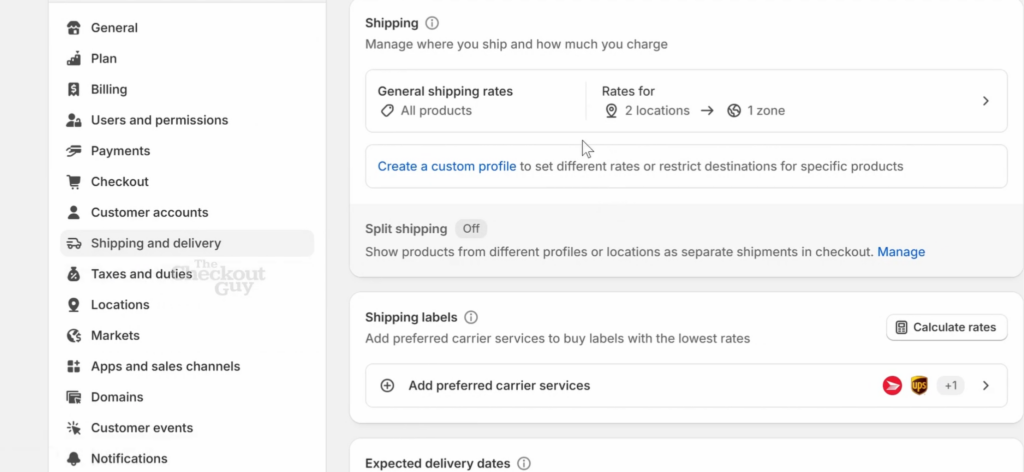
Task: Expand General shipping rates with chevron
Action: coord(985,101)
